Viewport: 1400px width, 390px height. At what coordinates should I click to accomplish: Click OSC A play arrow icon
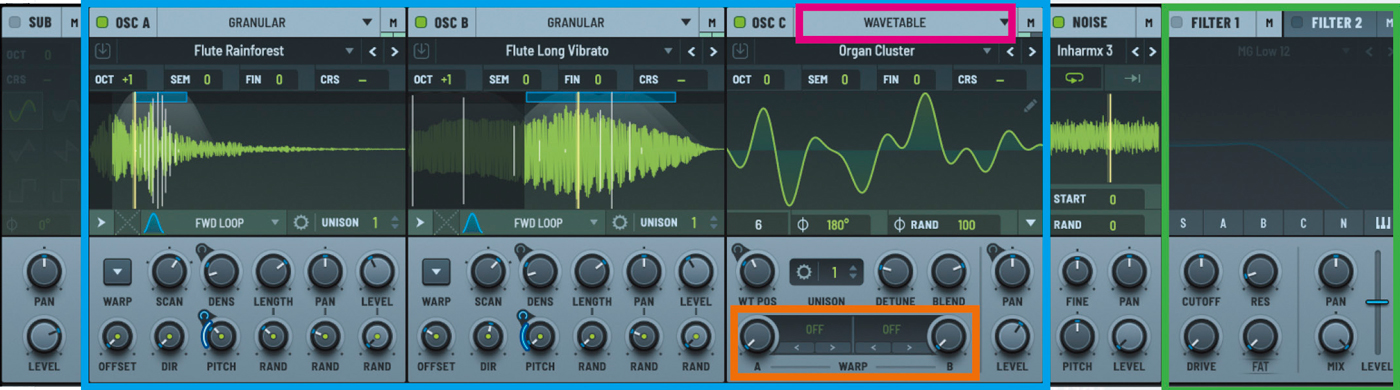[x=101, y=222]
